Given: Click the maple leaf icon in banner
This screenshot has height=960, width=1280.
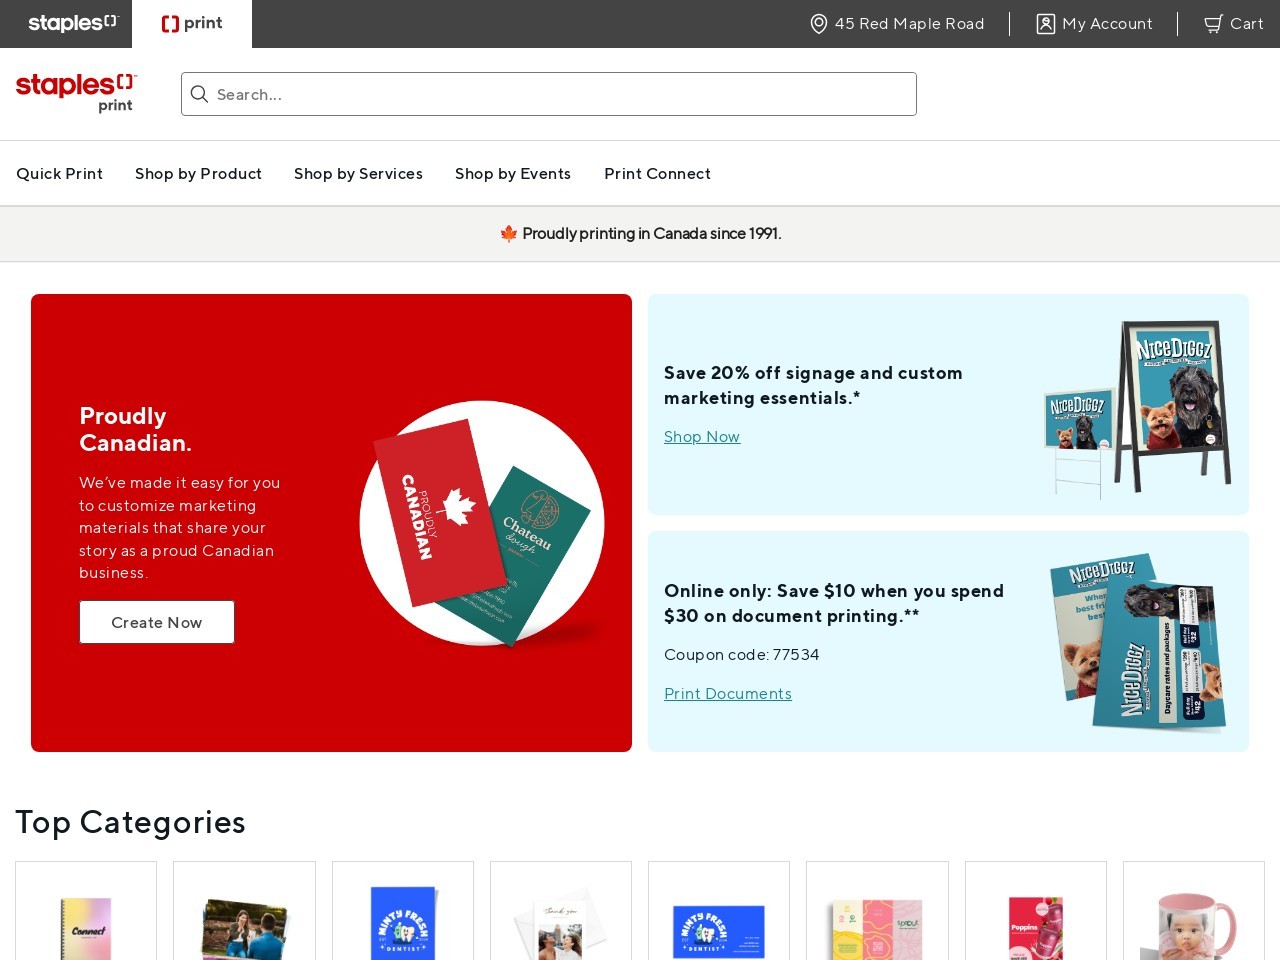Looking at the screenshot, I should [x=508, y=233].
